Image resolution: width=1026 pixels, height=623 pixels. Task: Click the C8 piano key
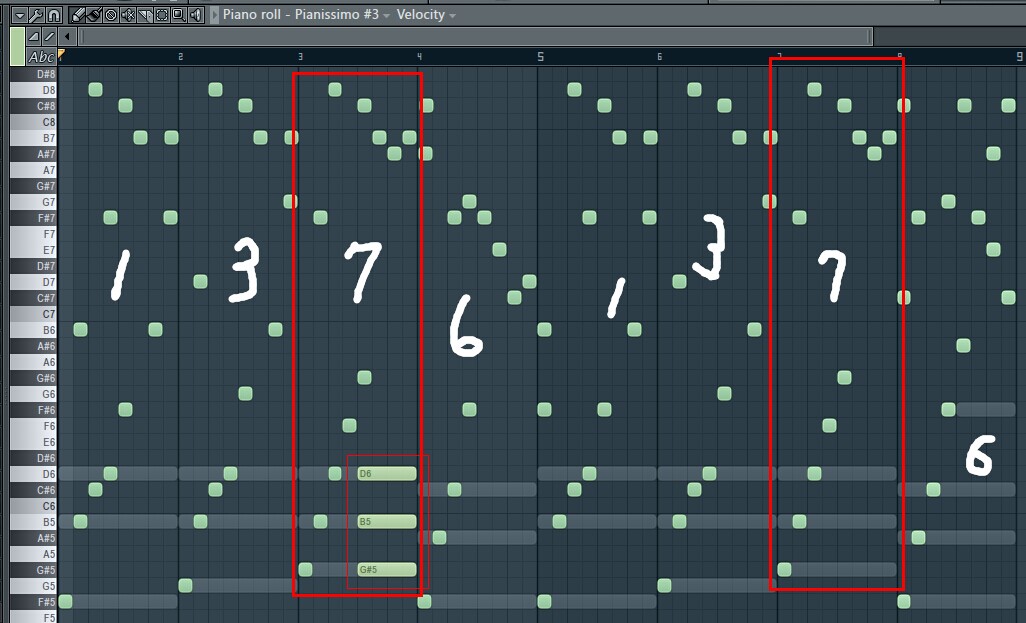tap(34, 122)
